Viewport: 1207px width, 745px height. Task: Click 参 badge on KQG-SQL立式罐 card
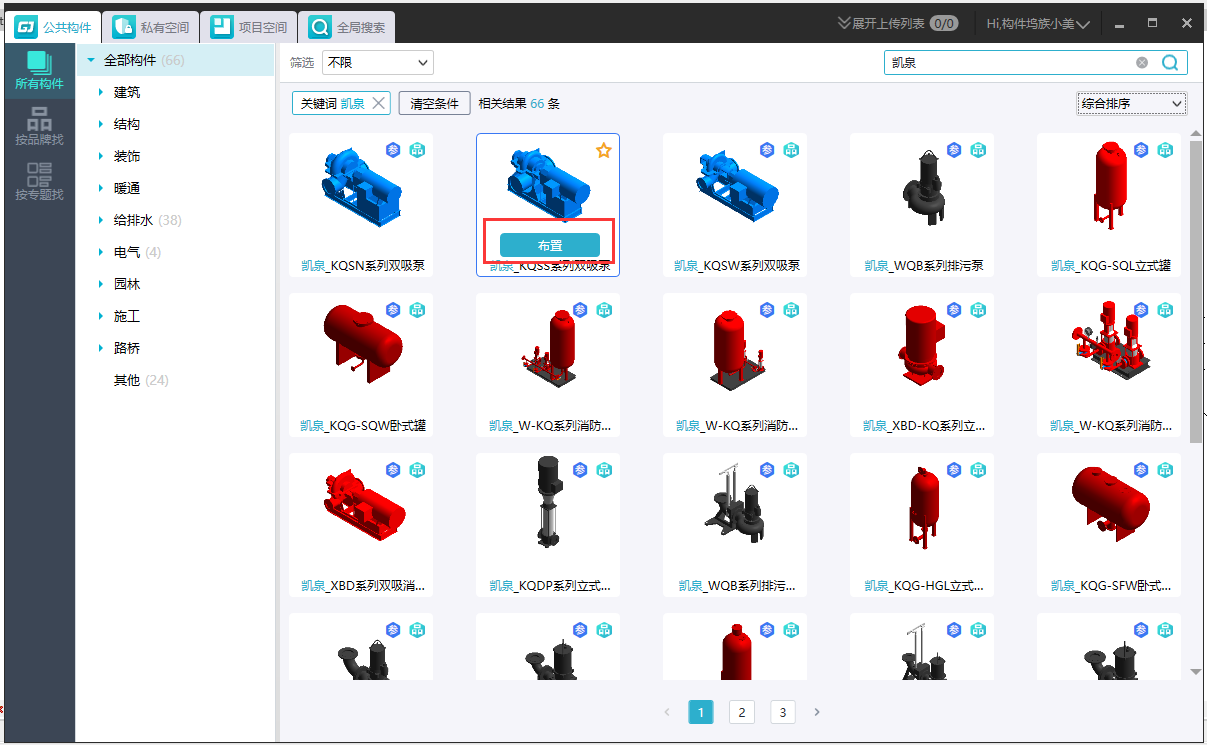coord(1141,150)
